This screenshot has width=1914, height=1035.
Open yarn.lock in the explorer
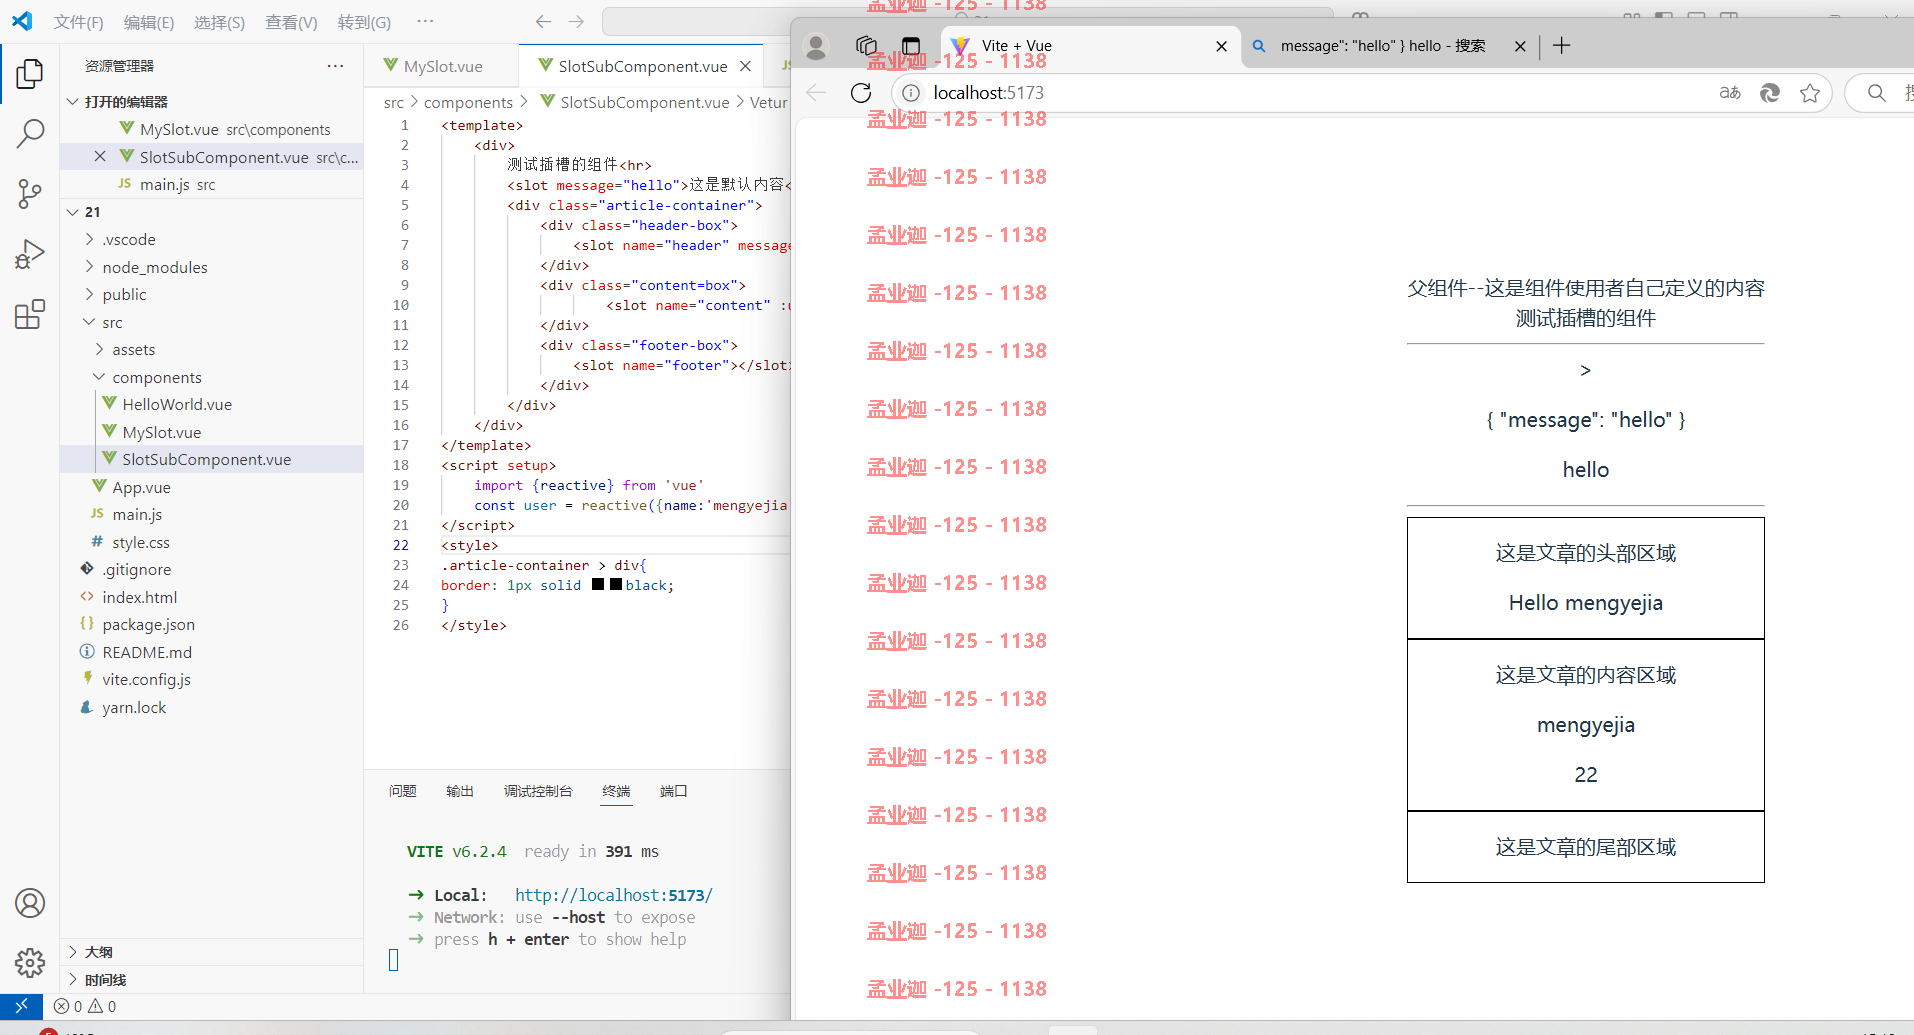click(134, 707)
